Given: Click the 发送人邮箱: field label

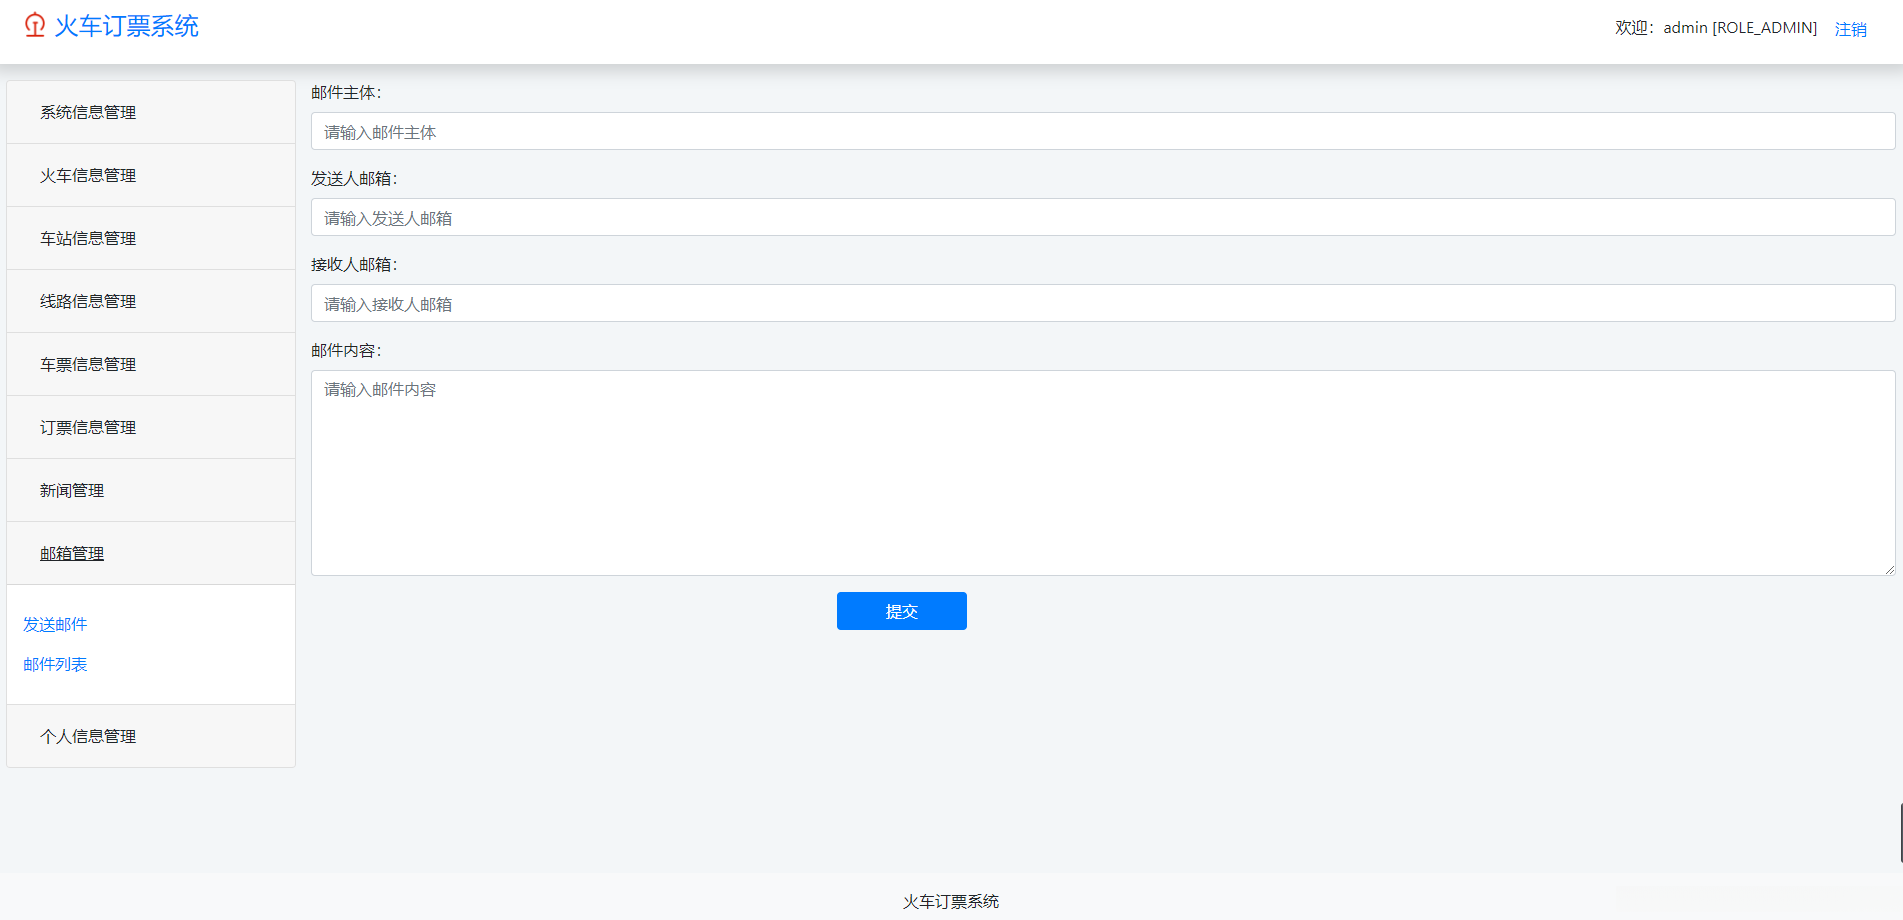Looking at the screenshot, I should [354, 178].
